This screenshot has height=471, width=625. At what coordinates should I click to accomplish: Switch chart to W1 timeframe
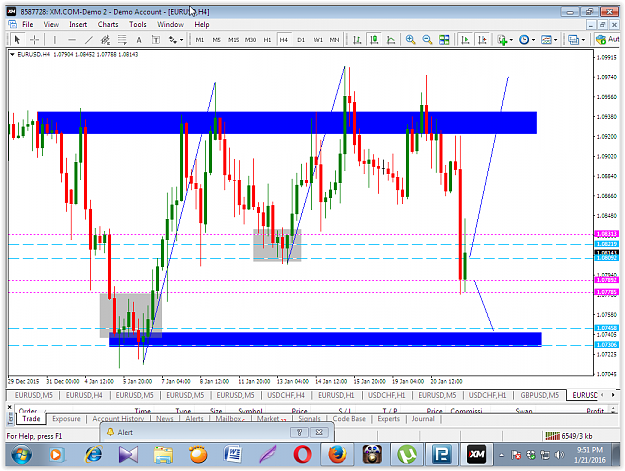pyautogui.click(x=318, y=39)
